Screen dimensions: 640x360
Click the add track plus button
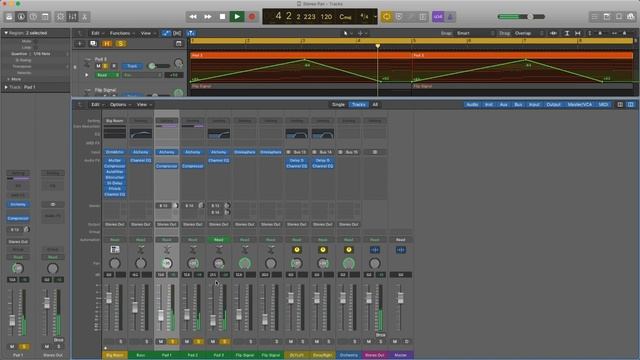80,44
